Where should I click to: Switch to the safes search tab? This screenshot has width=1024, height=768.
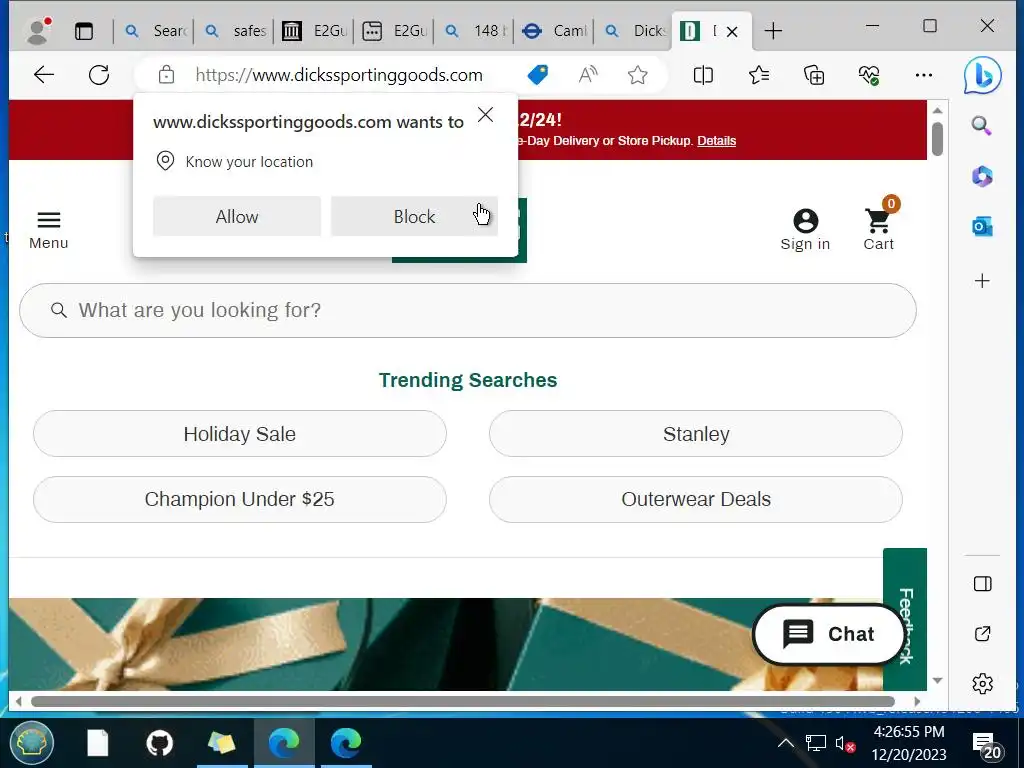click(x=235, y=31)
